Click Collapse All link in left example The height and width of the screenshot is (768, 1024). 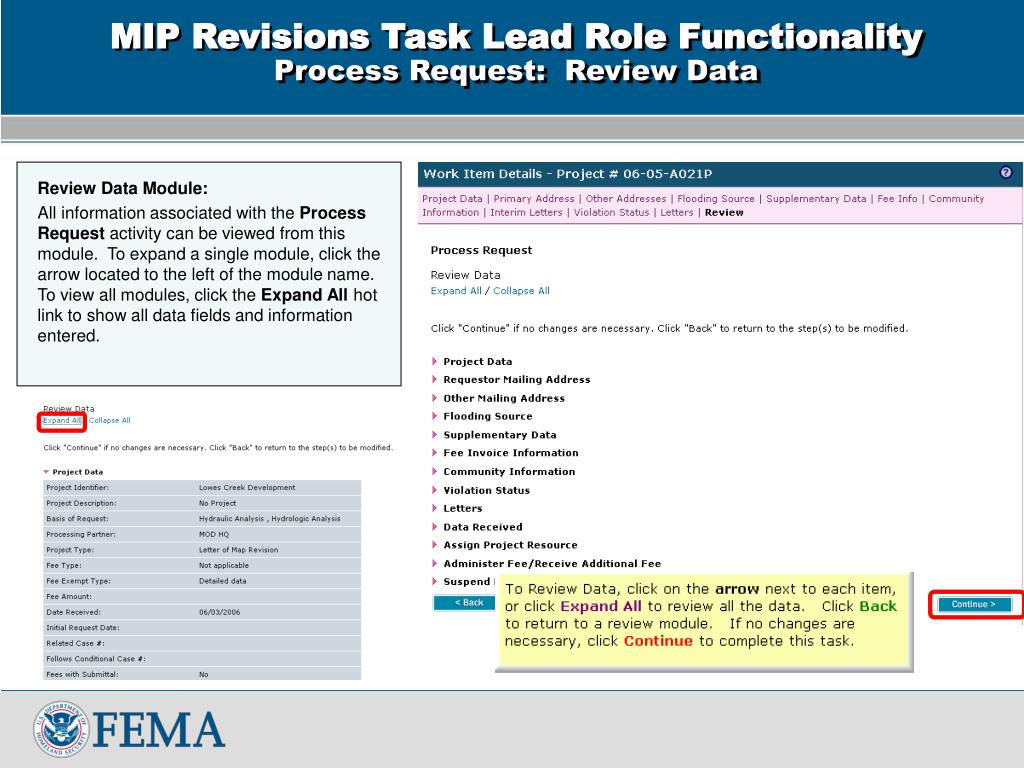point(110,421)
